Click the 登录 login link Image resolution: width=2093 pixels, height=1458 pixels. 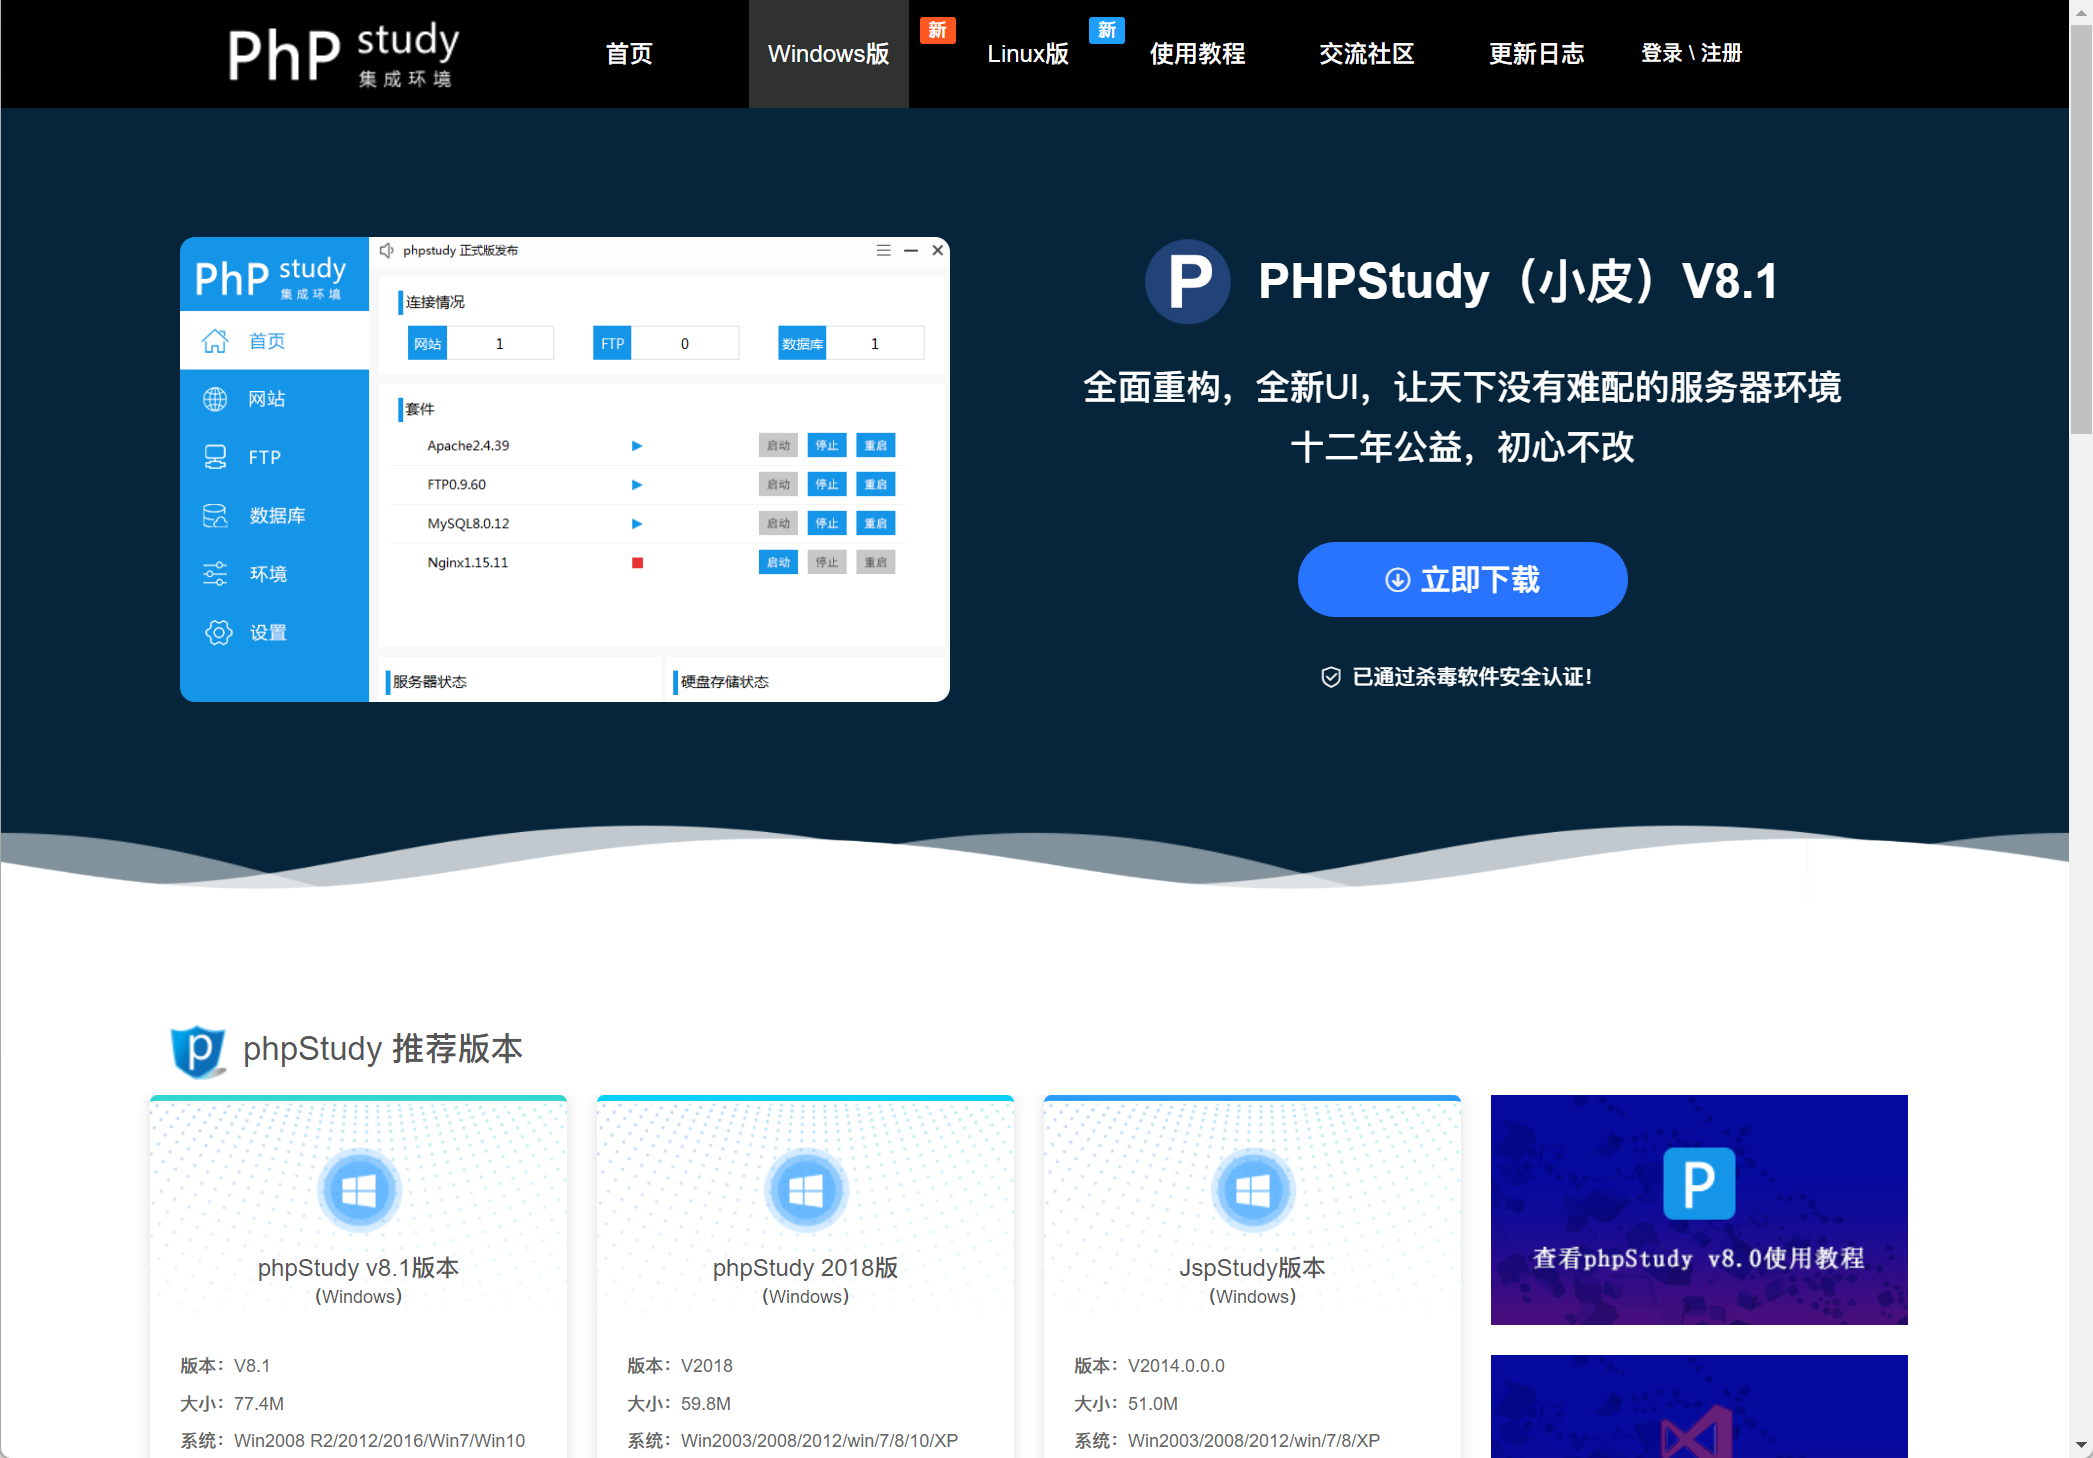click(x=1661, y=53)
